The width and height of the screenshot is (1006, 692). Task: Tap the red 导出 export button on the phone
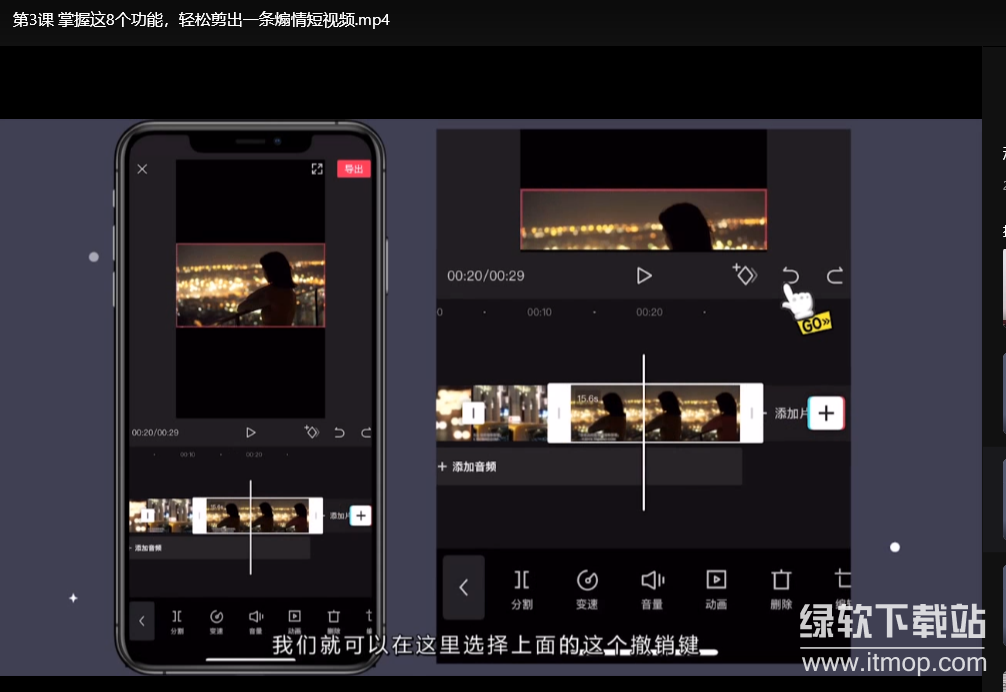353,169
